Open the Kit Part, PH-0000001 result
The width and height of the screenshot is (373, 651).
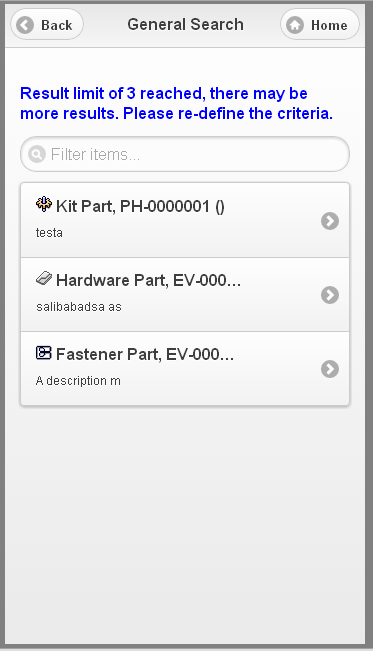click(x=185, y=220)
